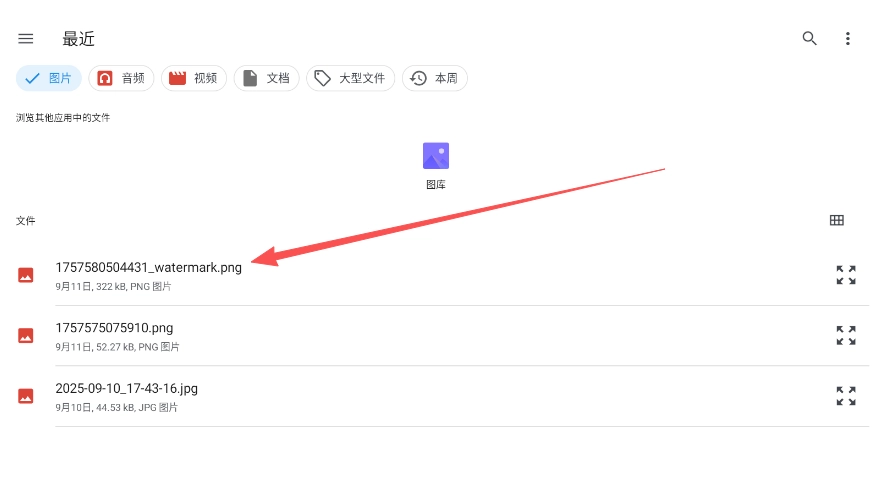Toggle the 视频 filter chip
The image size is (873, 492).
(193, 78)
